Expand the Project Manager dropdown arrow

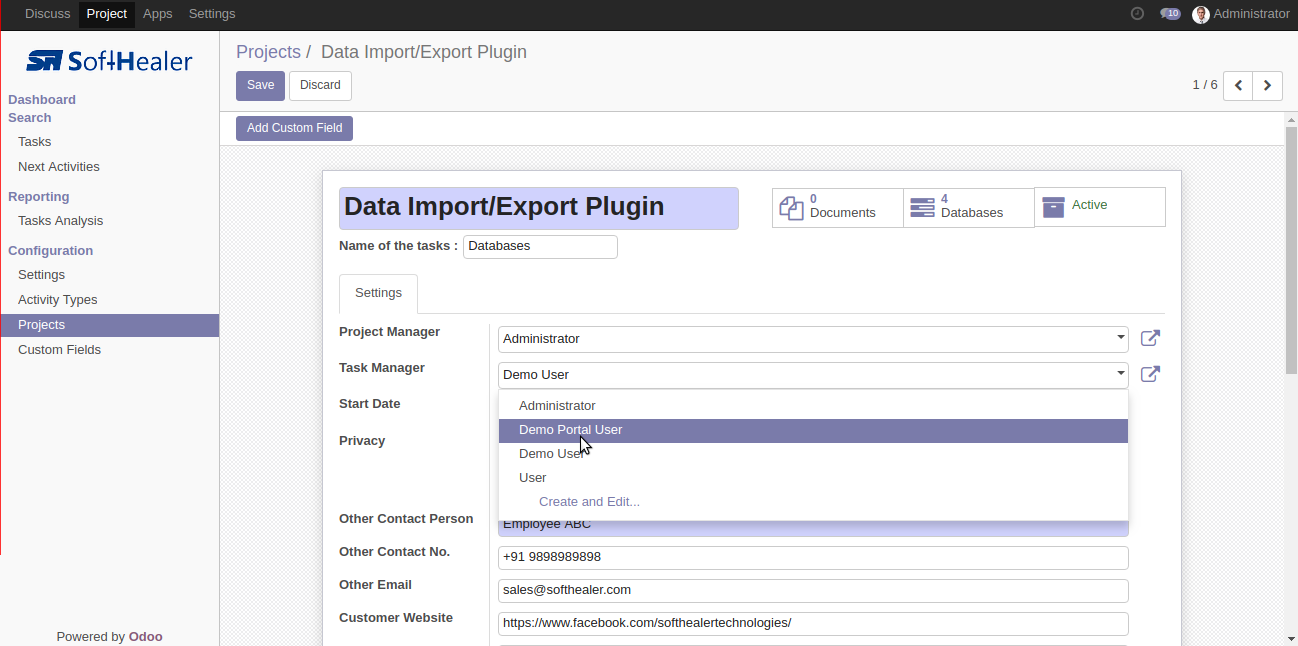click(x=1120, y=338)
